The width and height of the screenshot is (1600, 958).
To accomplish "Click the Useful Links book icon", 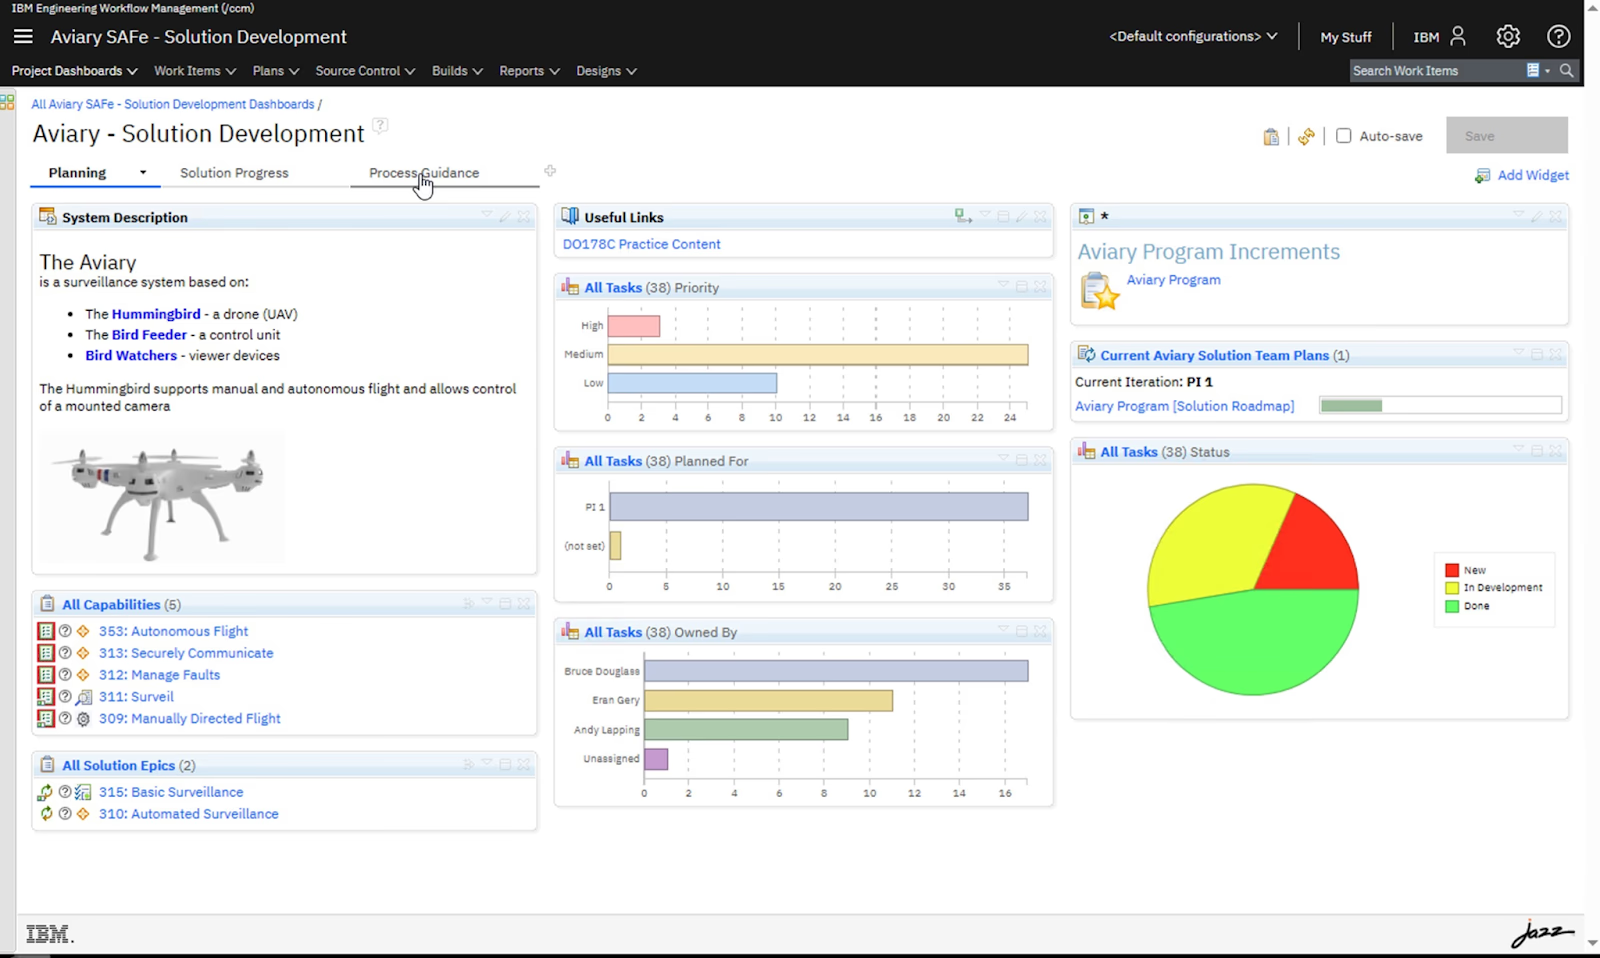I will click(x=570, y=216).
